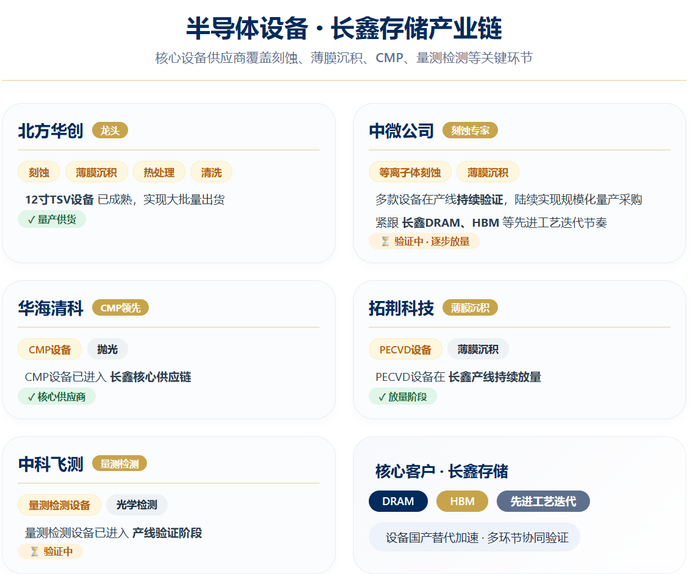Click the text PECVD设备在 长鑫产线持续放量
700x574 pixels.
[458, 377]
